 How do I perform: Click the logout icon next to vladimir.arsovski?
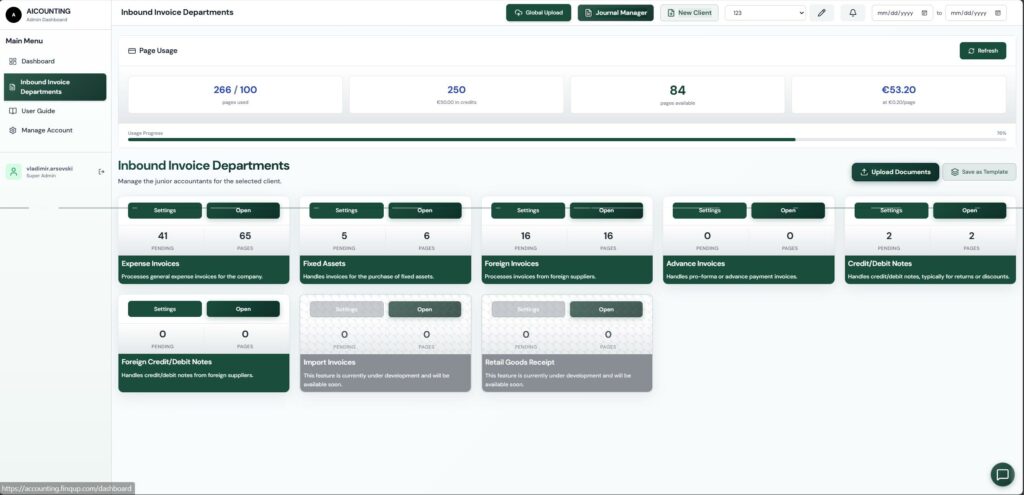click(x=101, y=172)
